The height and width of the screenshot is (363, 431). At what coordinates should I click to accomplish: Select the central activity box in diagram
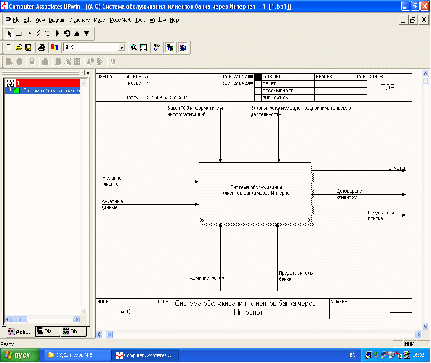[256, 193]
